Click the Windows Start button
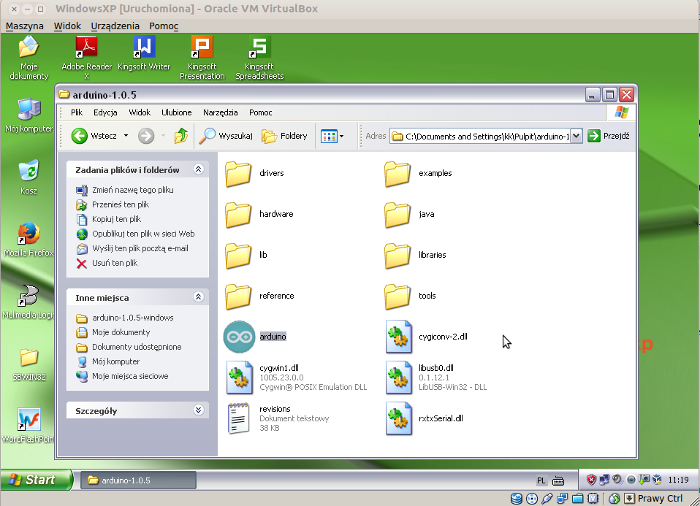The height and width of the screenshot is (506, 700). 36,480
